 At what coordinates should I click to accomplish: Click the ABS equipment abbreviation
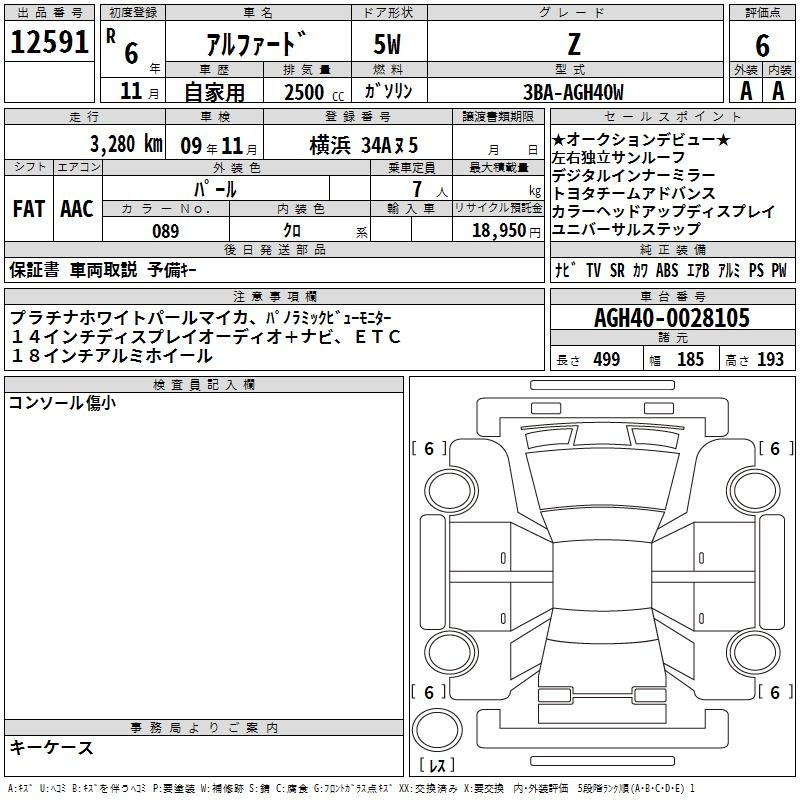click(x=667, y=270)
